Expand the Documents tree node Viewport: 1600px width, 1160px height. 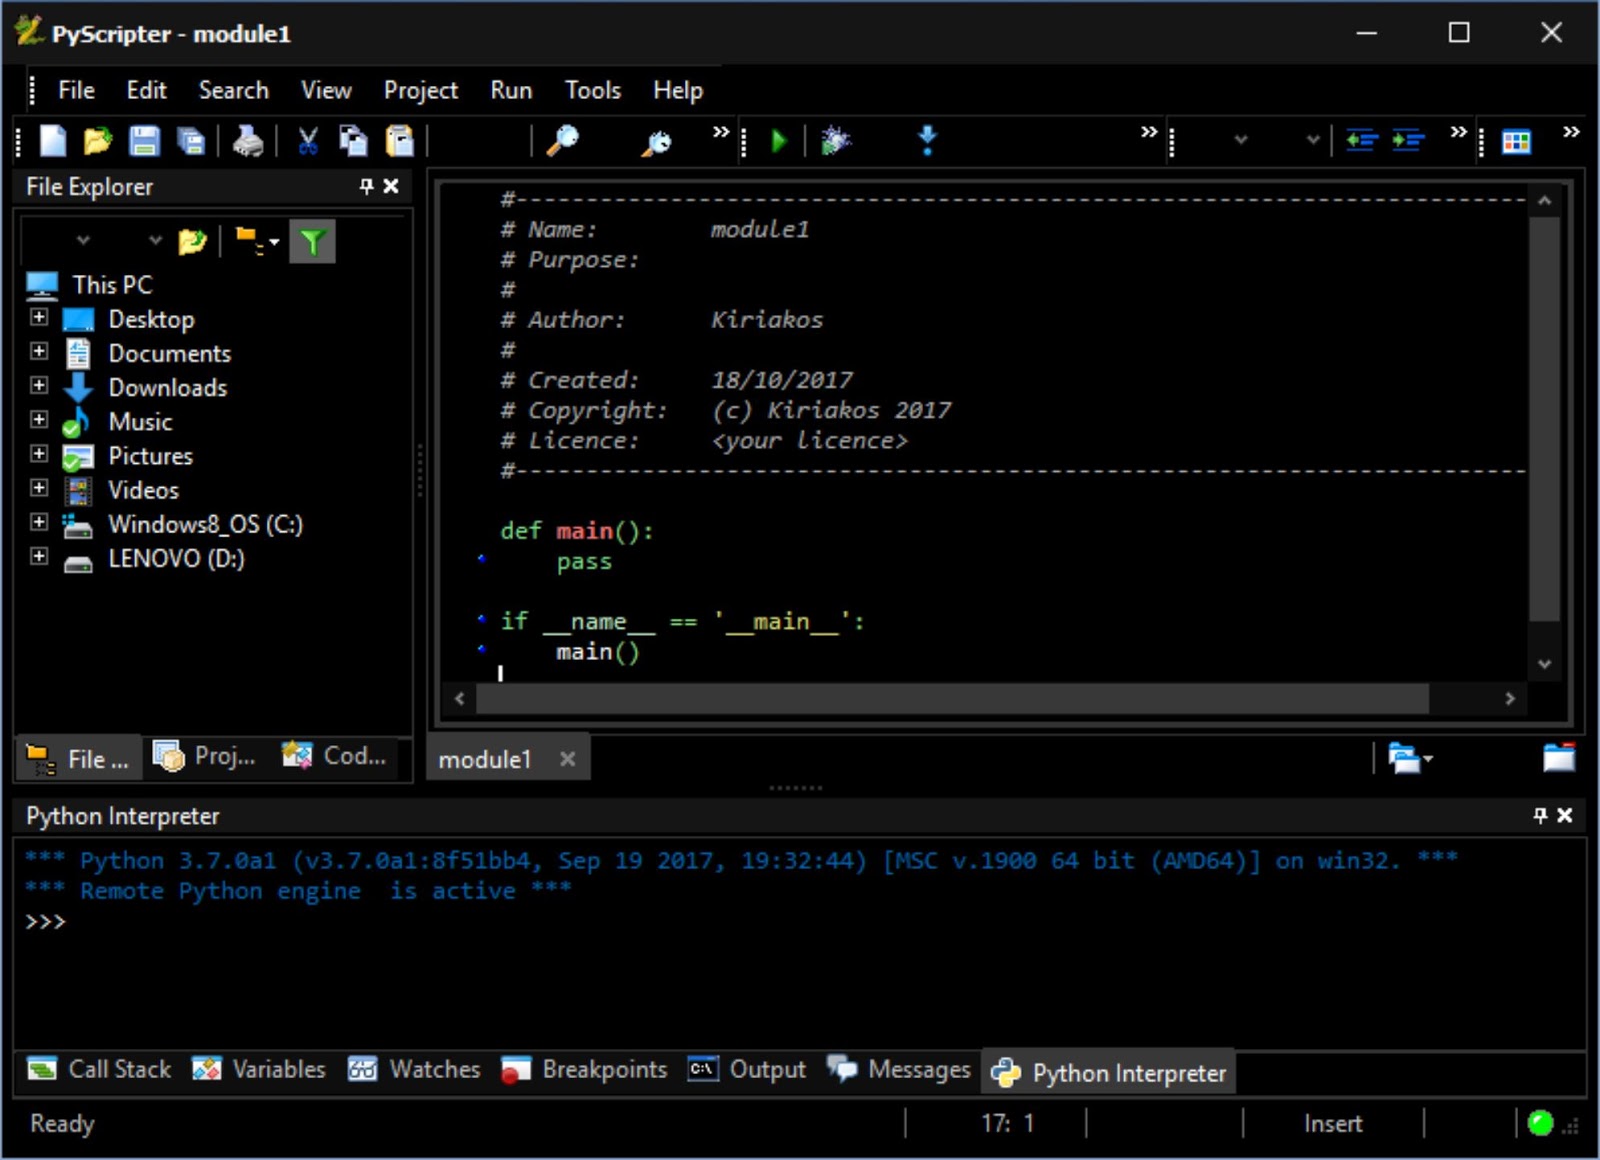tap(39, 350)
